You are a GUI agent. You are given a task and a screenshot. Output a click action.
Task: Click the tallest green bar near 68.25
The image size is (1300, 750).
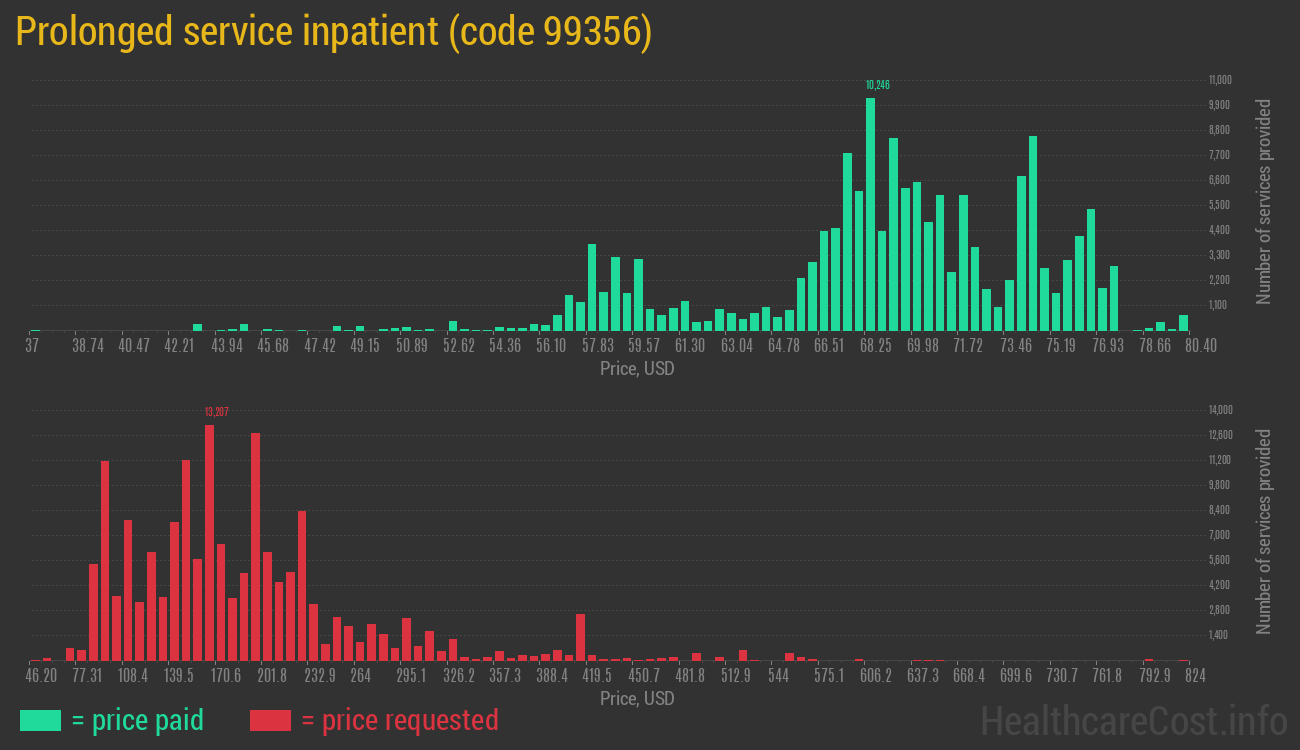pyautogui.click(x=870, y=214)
